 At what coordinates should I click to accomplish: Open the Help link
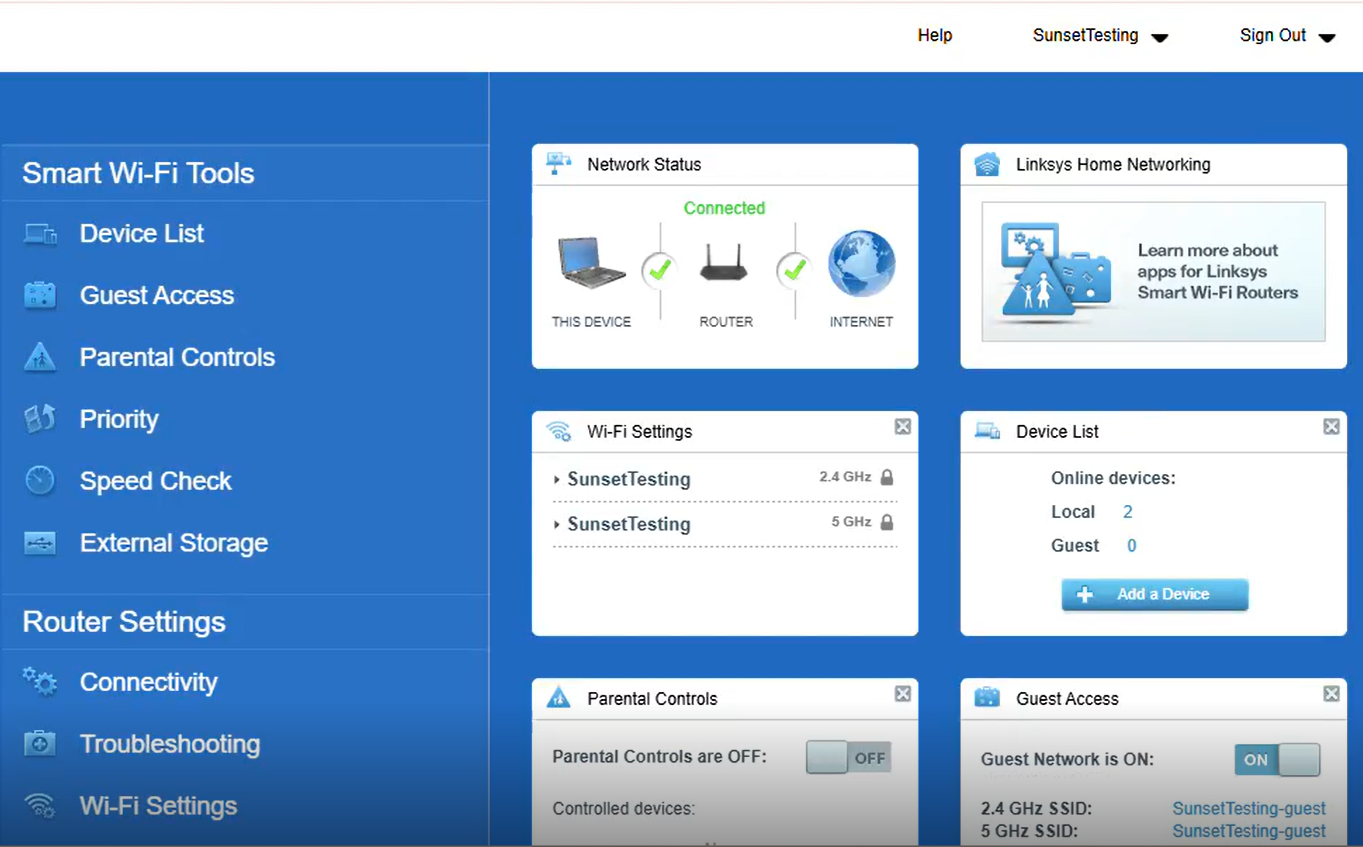pyautogui.click(x=935, y=35)
